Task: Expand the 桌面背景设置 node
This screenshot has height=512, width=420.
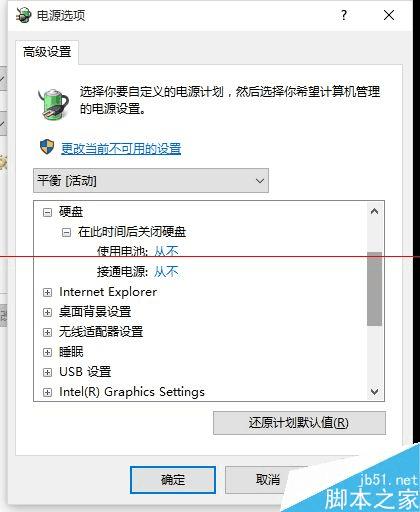Action: [47, 312]
